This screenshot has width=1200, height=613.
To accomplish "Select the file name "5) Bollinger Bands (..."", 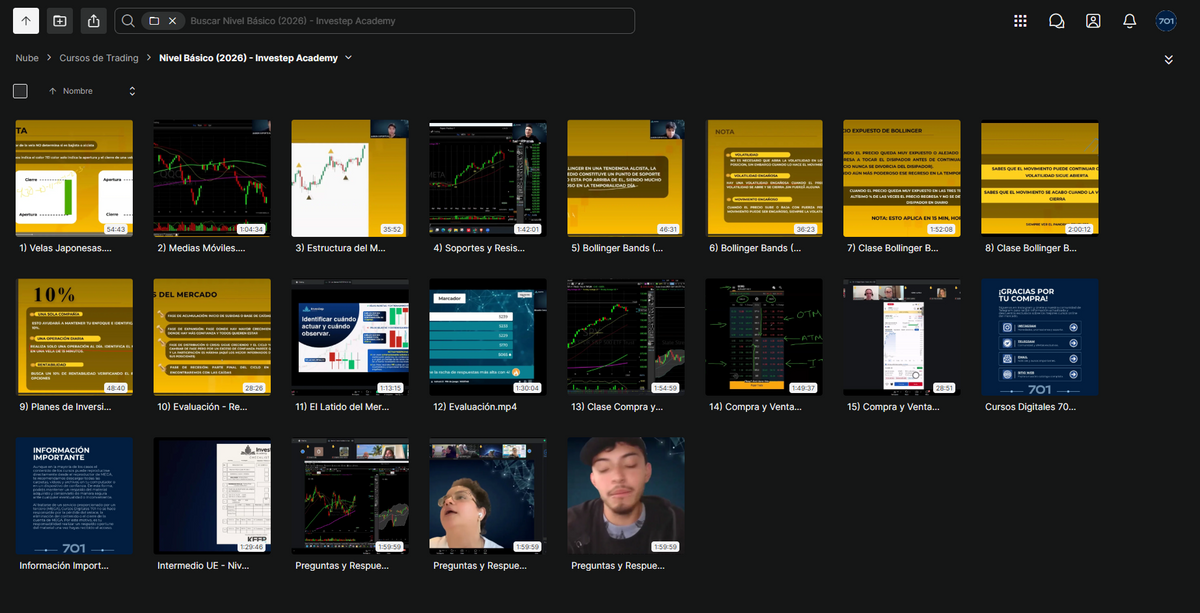I will click(x=615, y=247).
